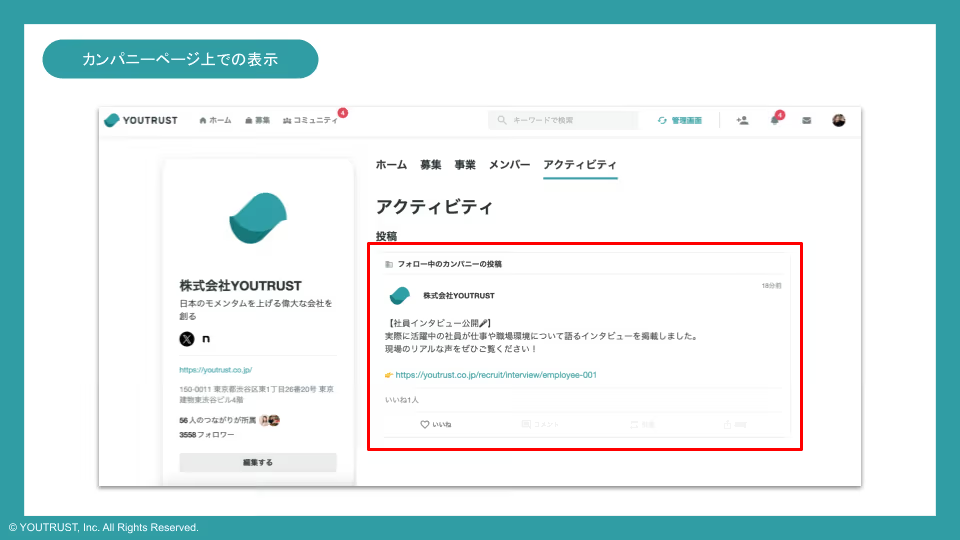Screen dimensions: 960x540
Task: Click the connection avatars beside 所属
Action: [x=269, y=420]
